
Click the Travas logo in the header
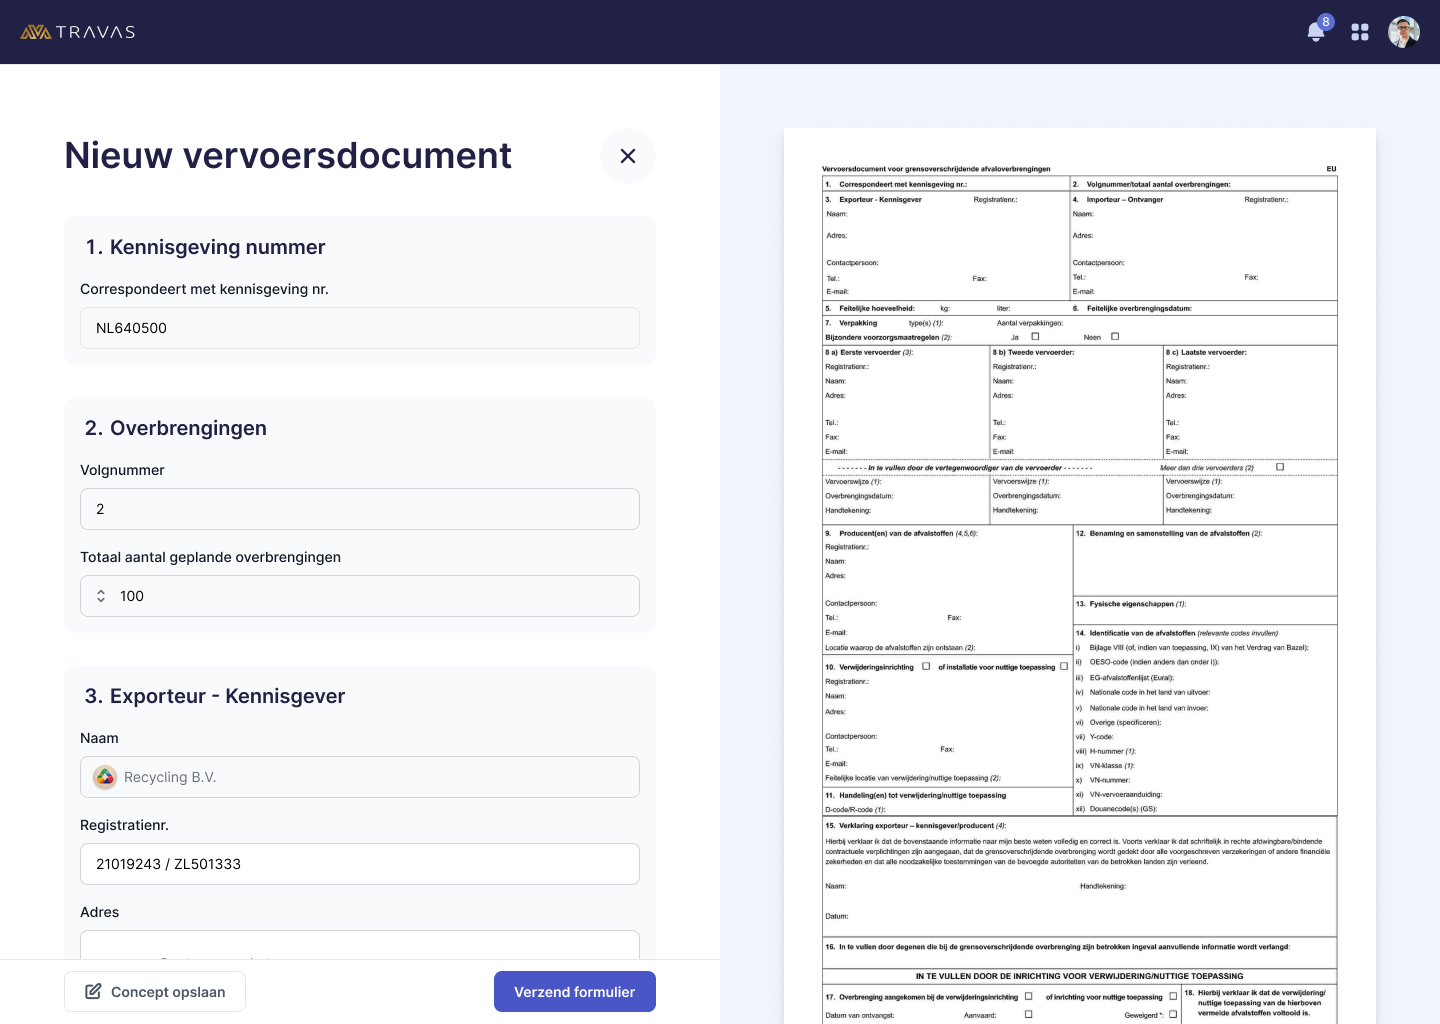(x=78, y=32)
